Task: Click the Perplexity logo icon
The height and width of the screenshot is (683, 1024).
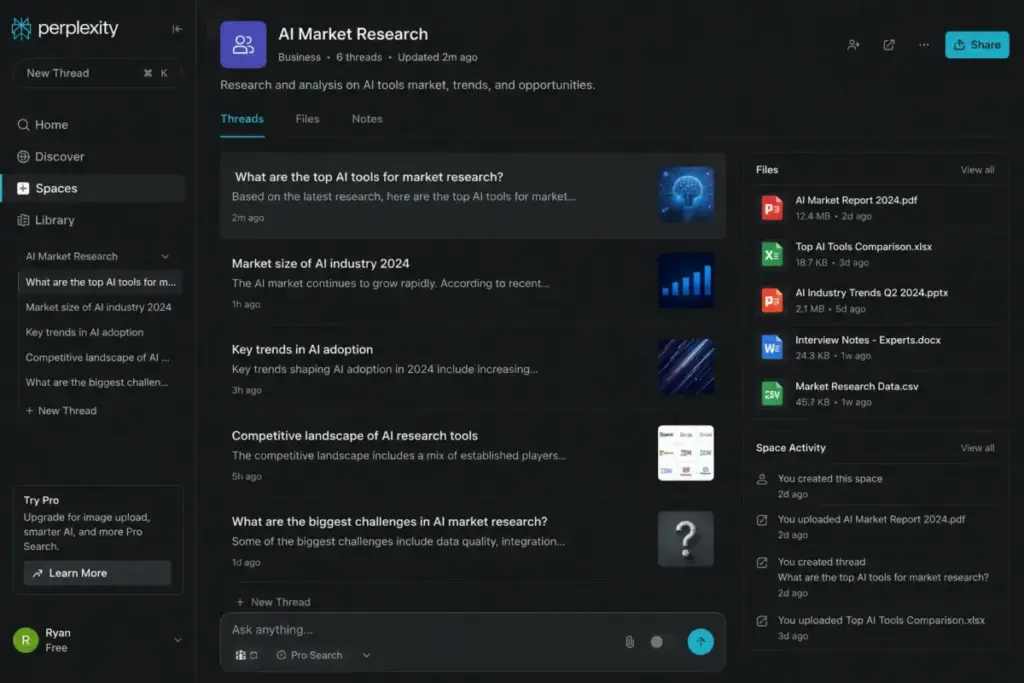Action: [21, 28]
